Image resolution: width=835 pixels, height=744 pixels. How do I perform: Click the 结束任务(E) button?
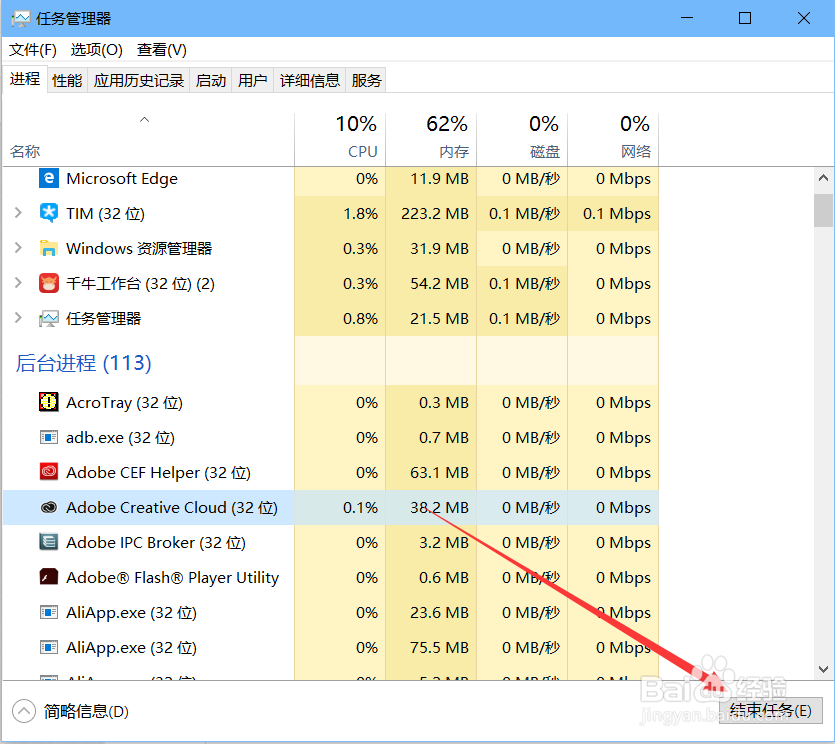[x=770, y=710]
